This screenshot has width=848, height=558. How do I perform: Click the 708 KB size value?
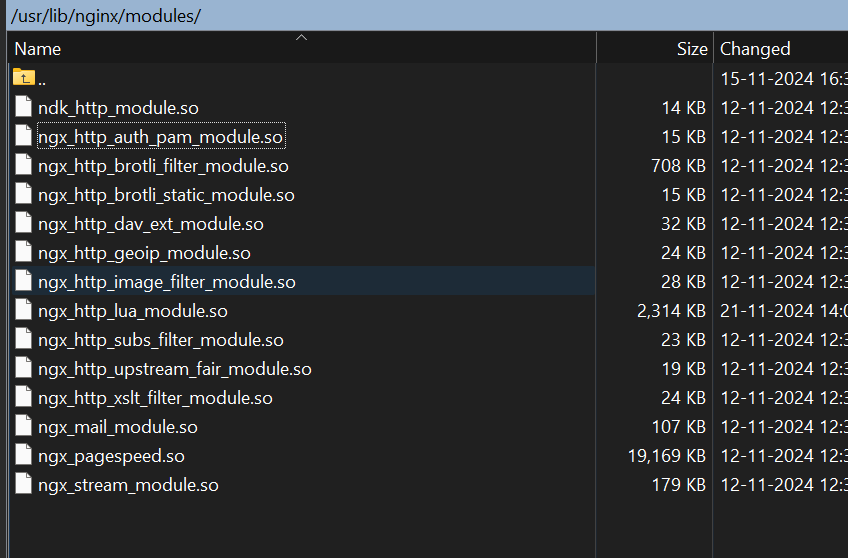click(x=678, y=166)
